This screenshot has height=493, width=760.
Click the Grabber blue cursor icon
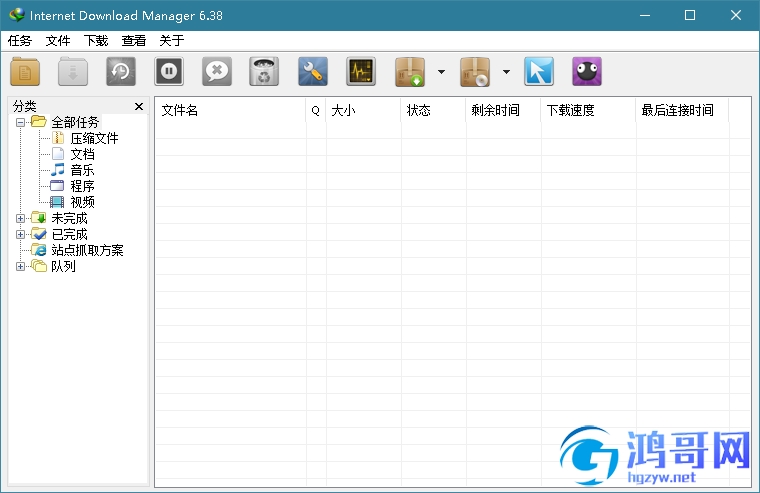538,72
